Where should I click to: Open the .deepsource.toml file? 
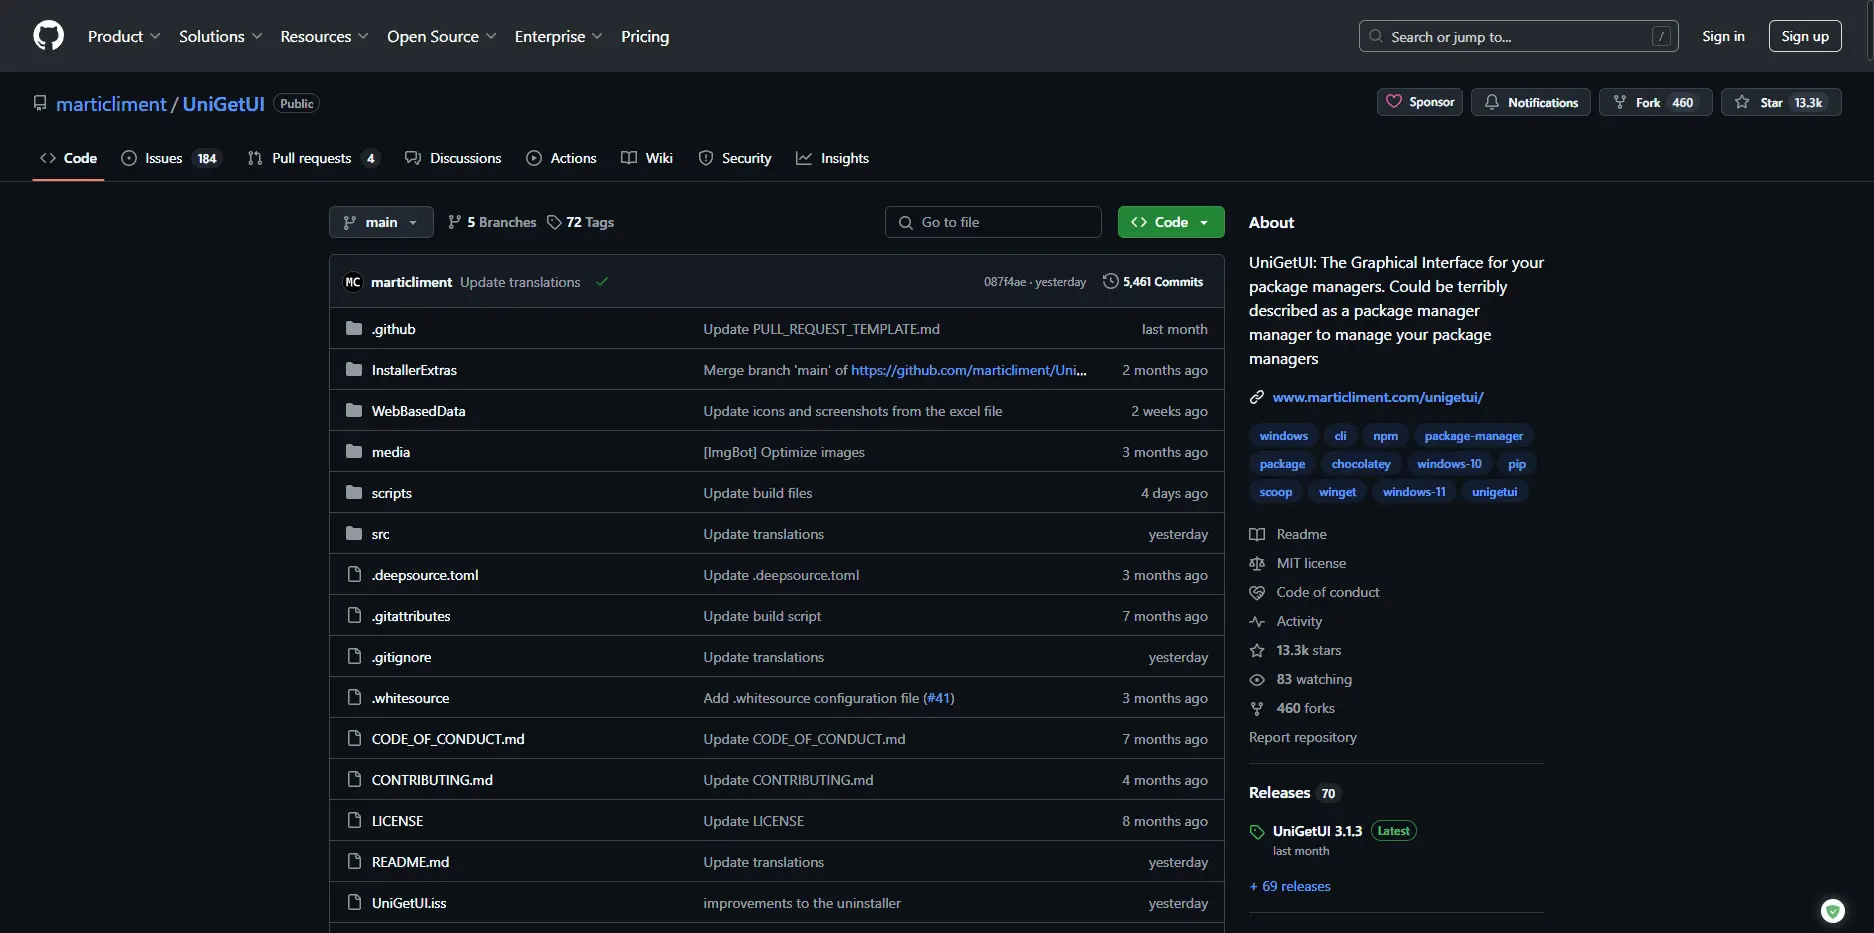click(425, 575)
